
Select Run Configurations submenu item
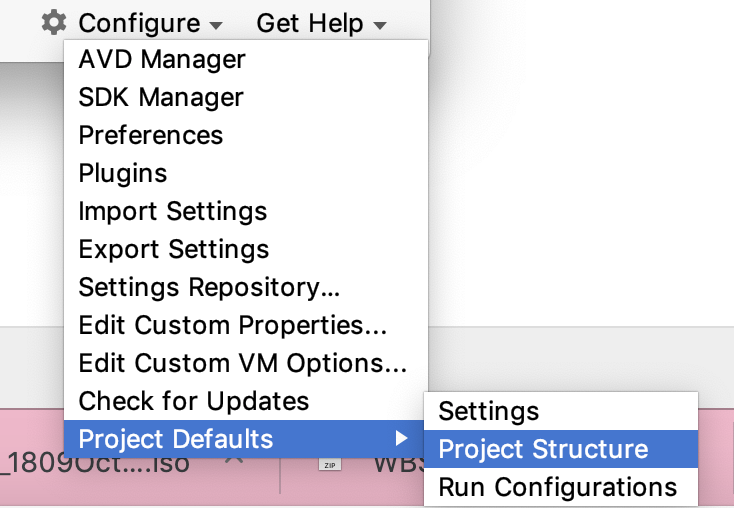[x=558, y=487]
